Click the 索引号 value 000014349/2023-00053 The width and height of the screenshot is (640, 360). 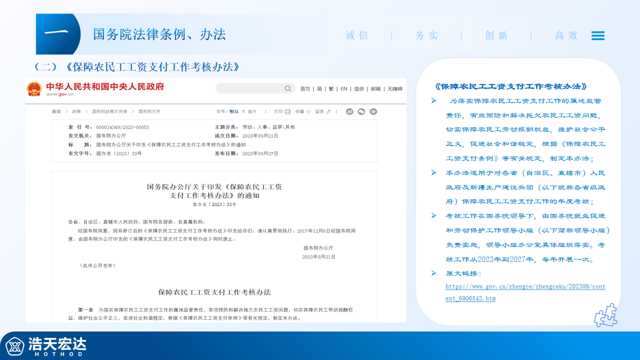[x=122, y=127]
